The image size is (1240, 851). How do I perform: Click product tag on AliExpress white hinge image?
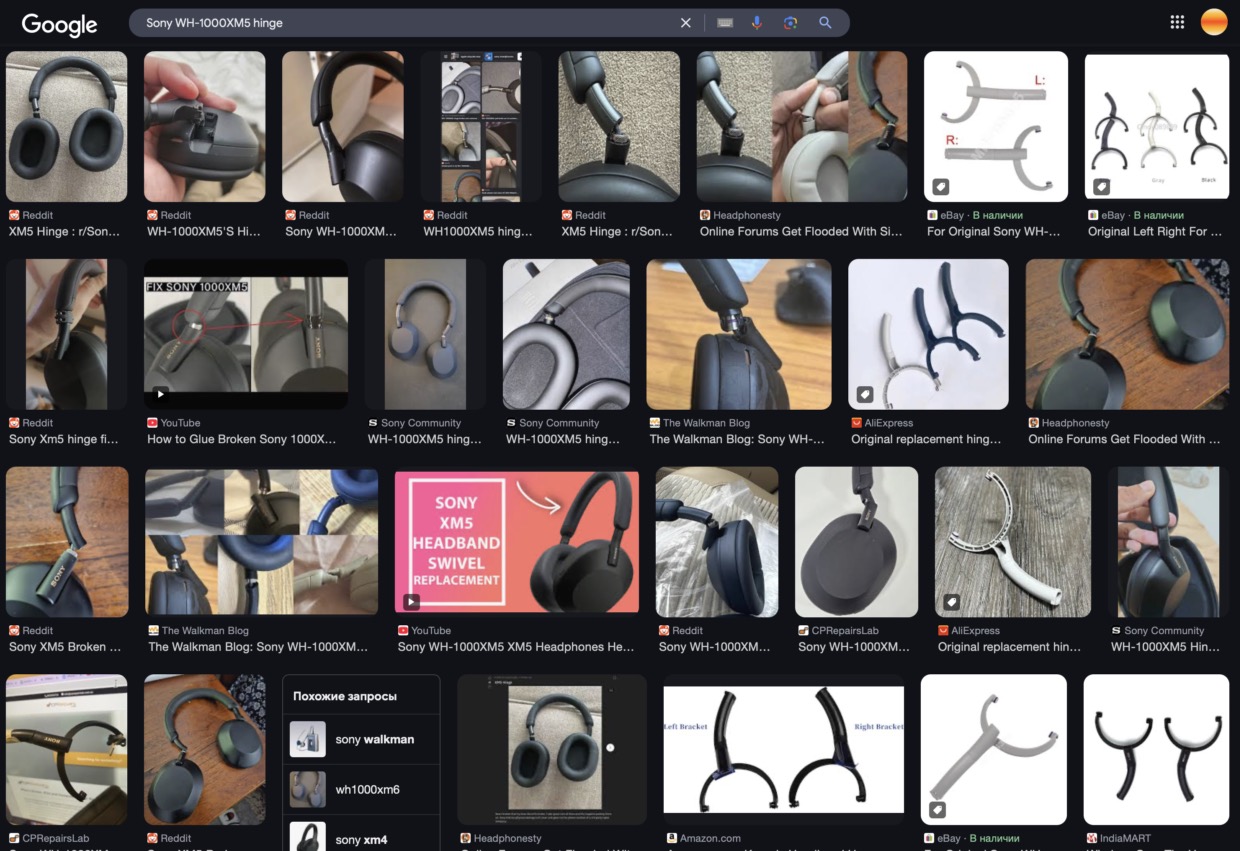point(951,602)
